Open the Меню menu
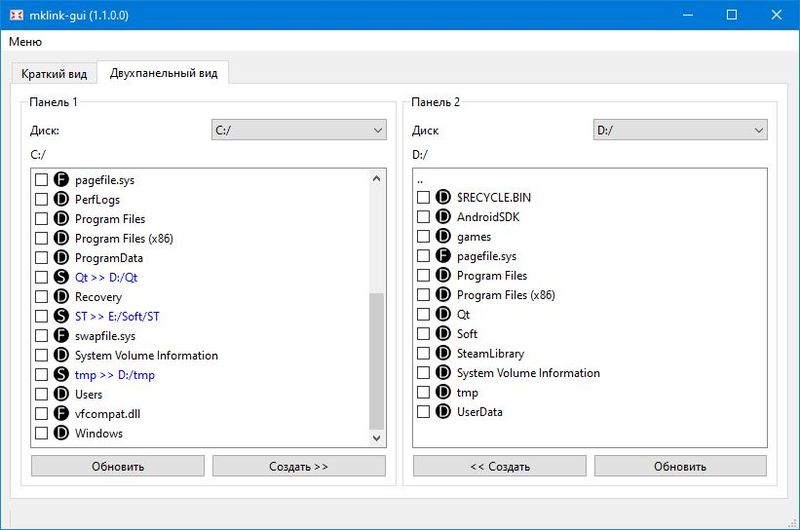This screenshot has width=800, height=530. [x=26, y=42]
